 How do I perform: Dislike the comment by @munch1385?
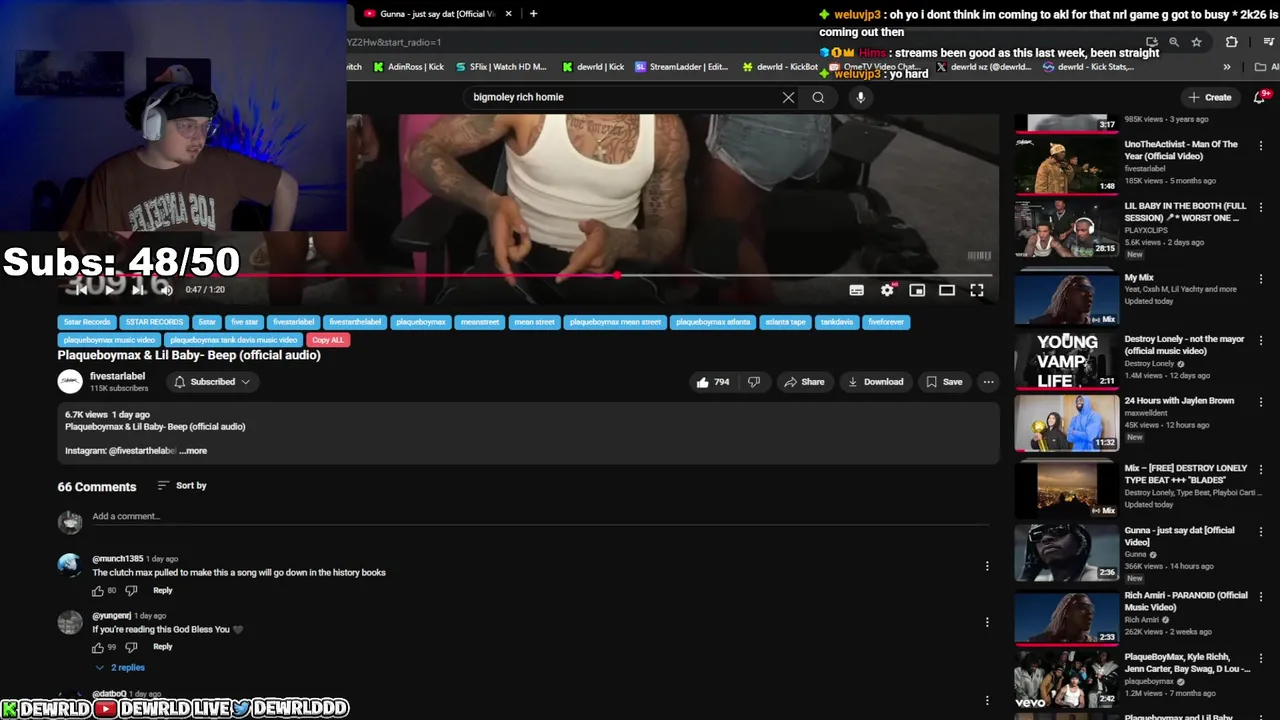pyautogui.click(x=131, y=591)
